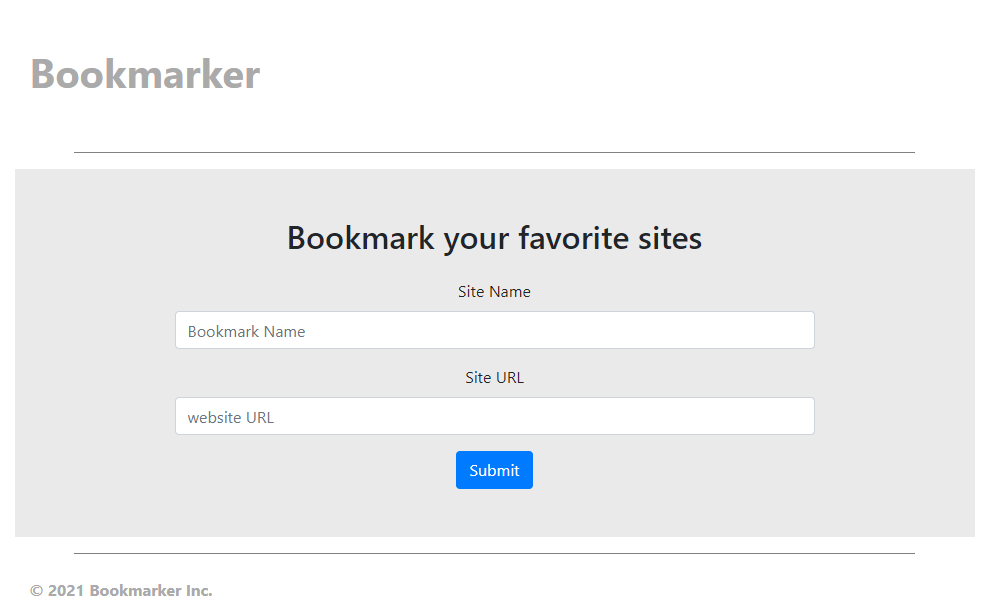
Task: Click the word 'Bookmark' in the main heading
Action: point(360,238)
